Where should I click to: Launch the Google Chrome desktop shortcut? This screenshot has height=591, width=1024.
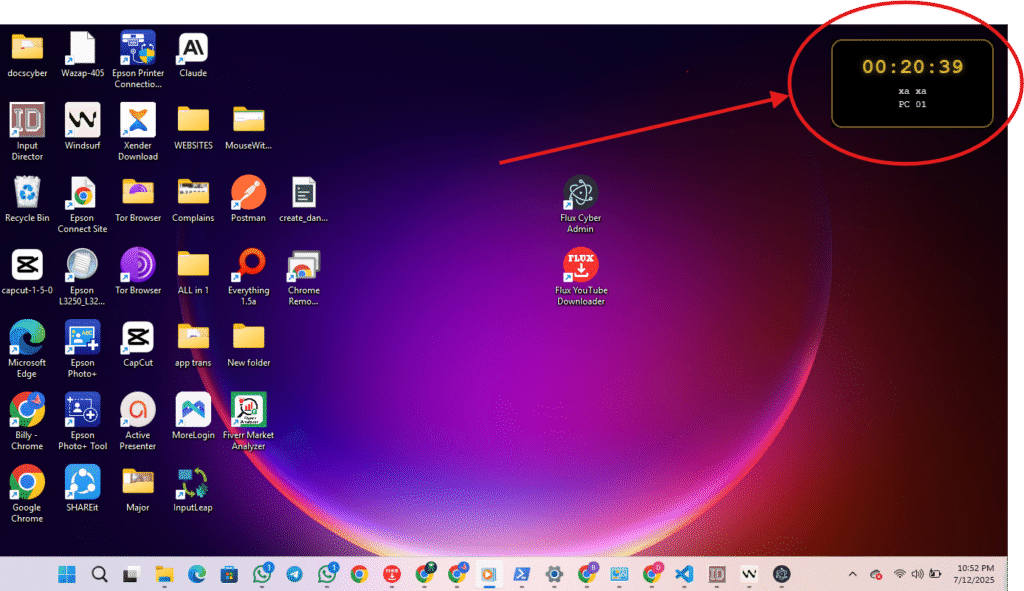(x=27, y=483)
